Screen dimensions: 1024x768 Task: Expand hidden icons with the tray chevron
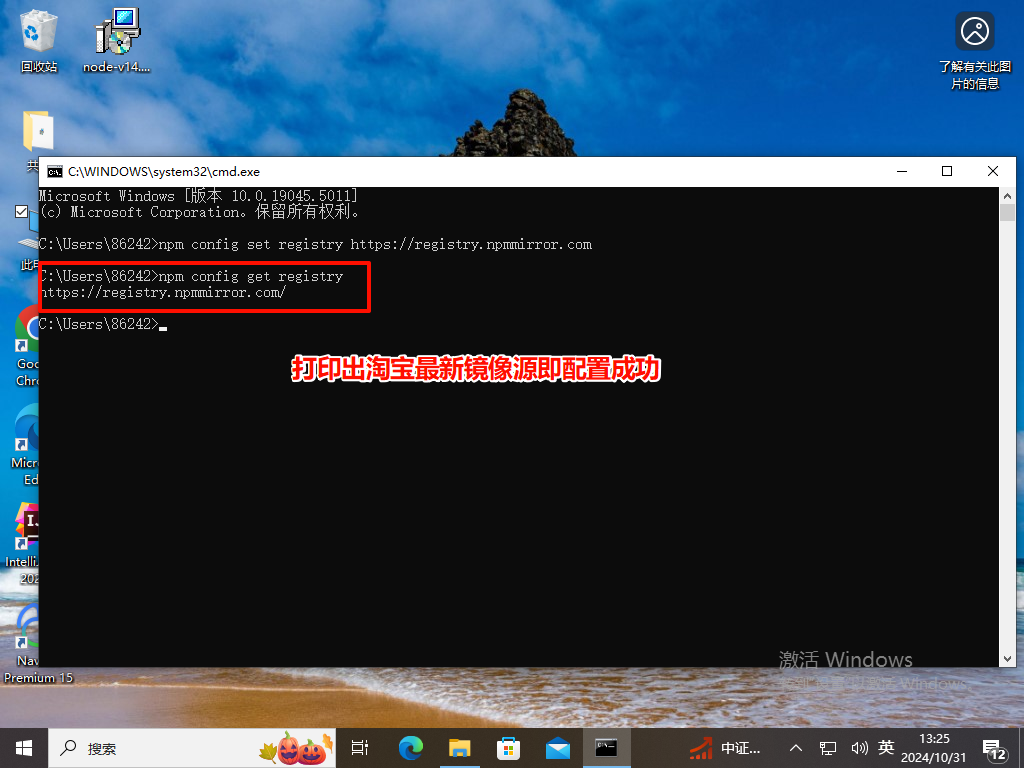point(795,747)
